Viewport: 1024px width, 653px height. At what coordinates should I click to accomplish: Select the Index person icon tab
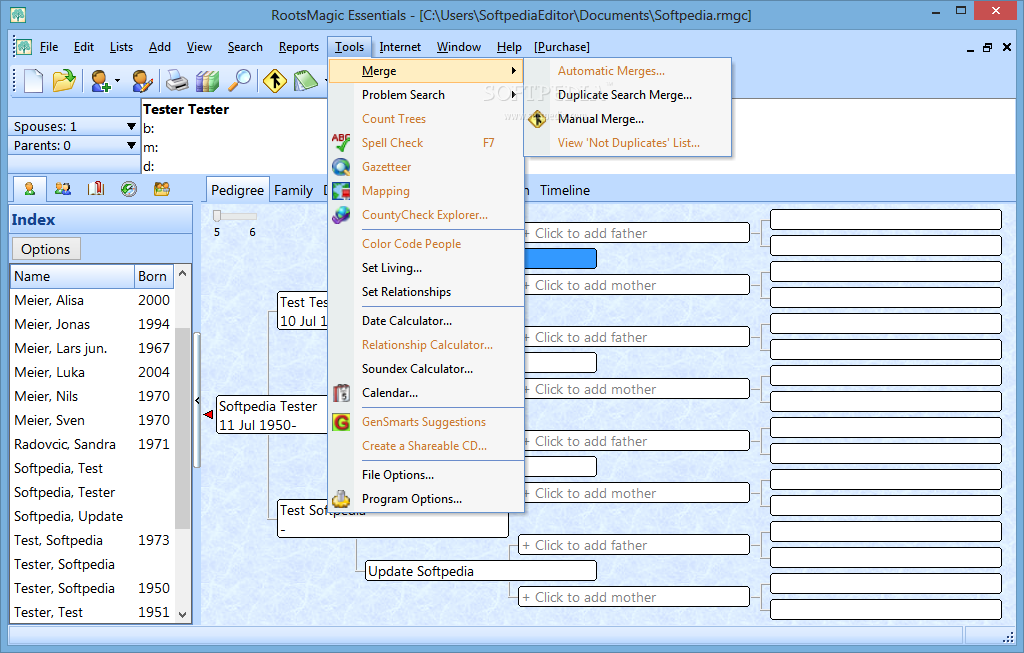pyautogui.click(x=29, y=189)
